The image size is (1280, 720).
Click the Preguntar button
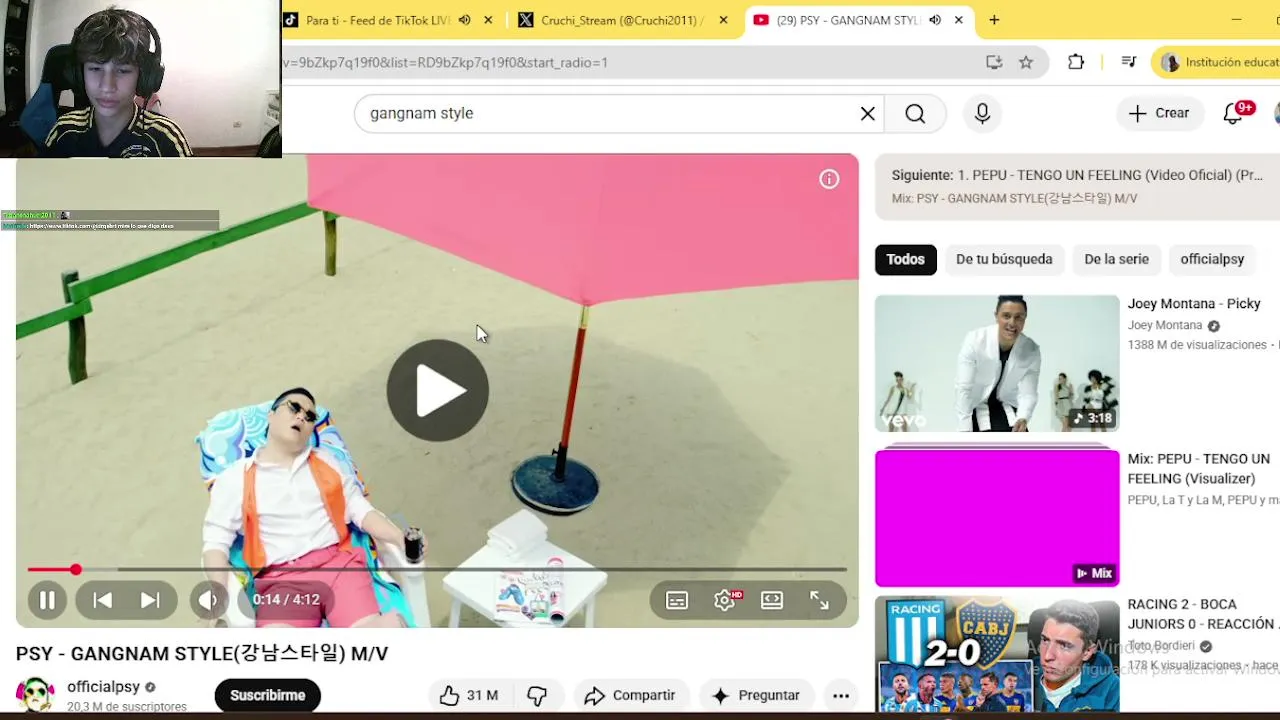[x=755, y=695]
